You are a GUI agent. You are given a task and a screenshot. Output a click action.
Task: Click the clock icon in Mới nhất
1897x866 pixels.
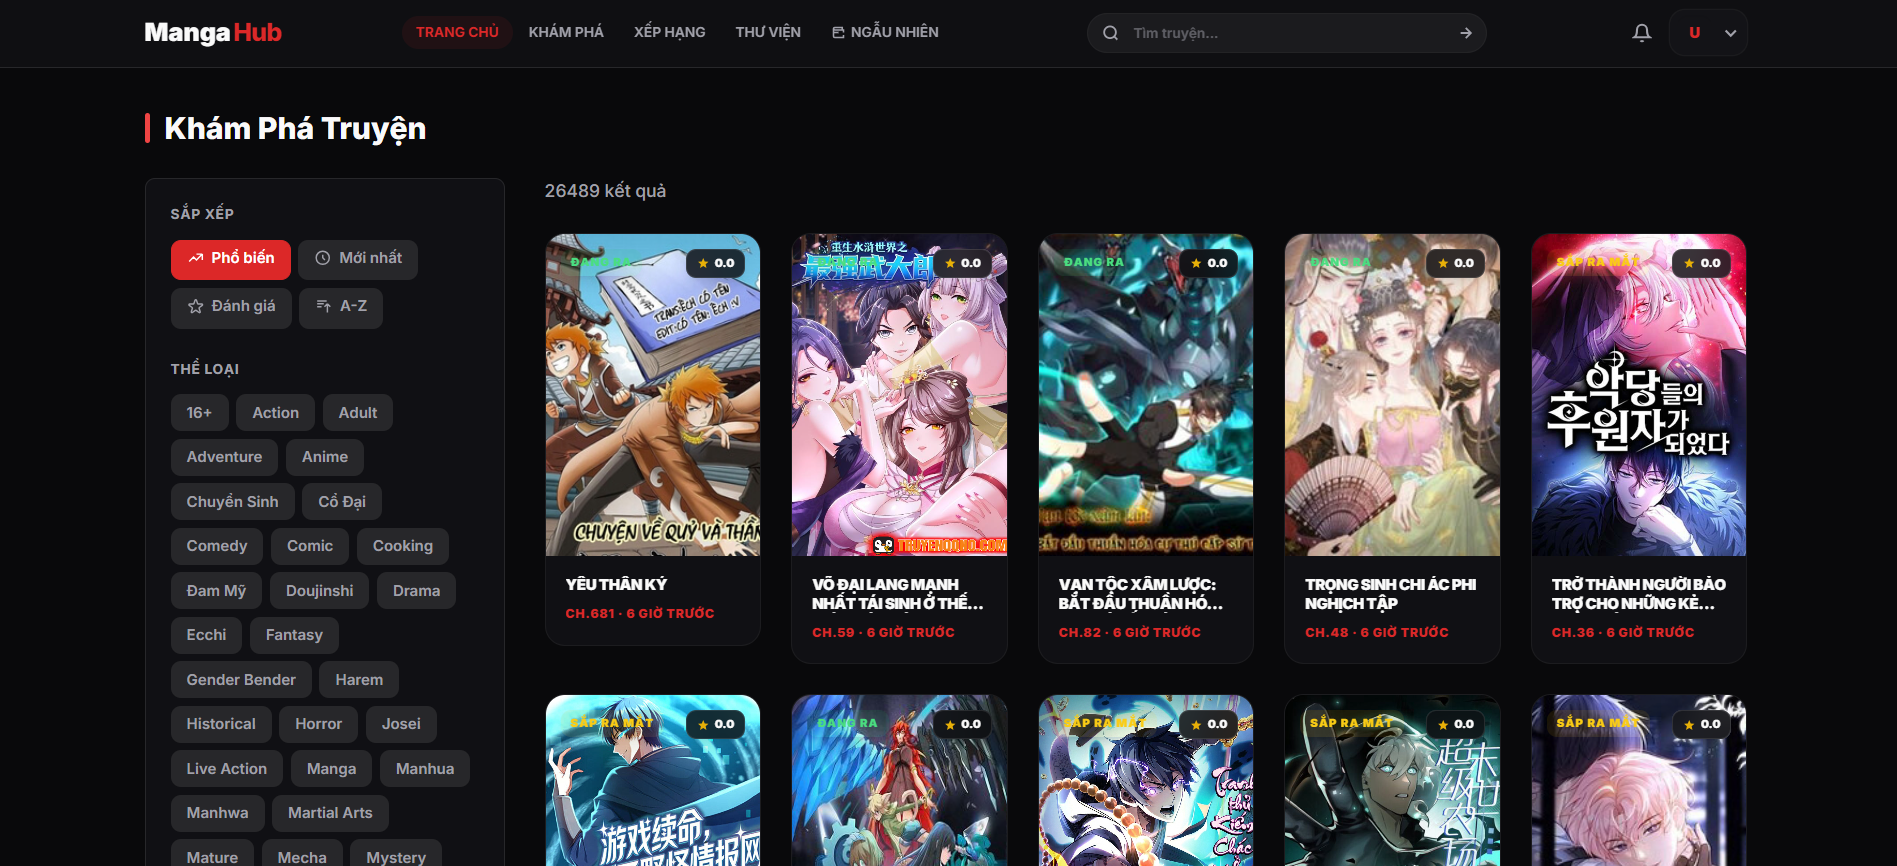coord(323,258)
